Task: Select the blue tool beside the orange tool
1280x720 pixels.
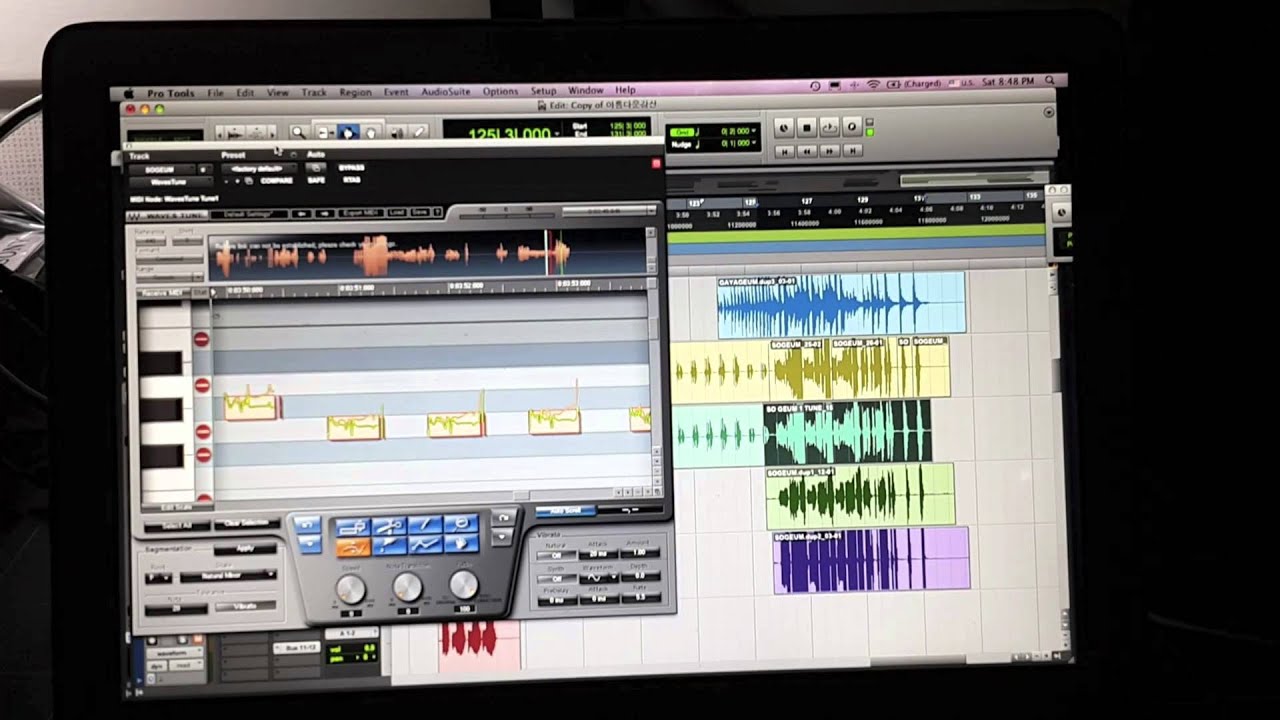Action: pyautogui.click(x=389, y=545)
